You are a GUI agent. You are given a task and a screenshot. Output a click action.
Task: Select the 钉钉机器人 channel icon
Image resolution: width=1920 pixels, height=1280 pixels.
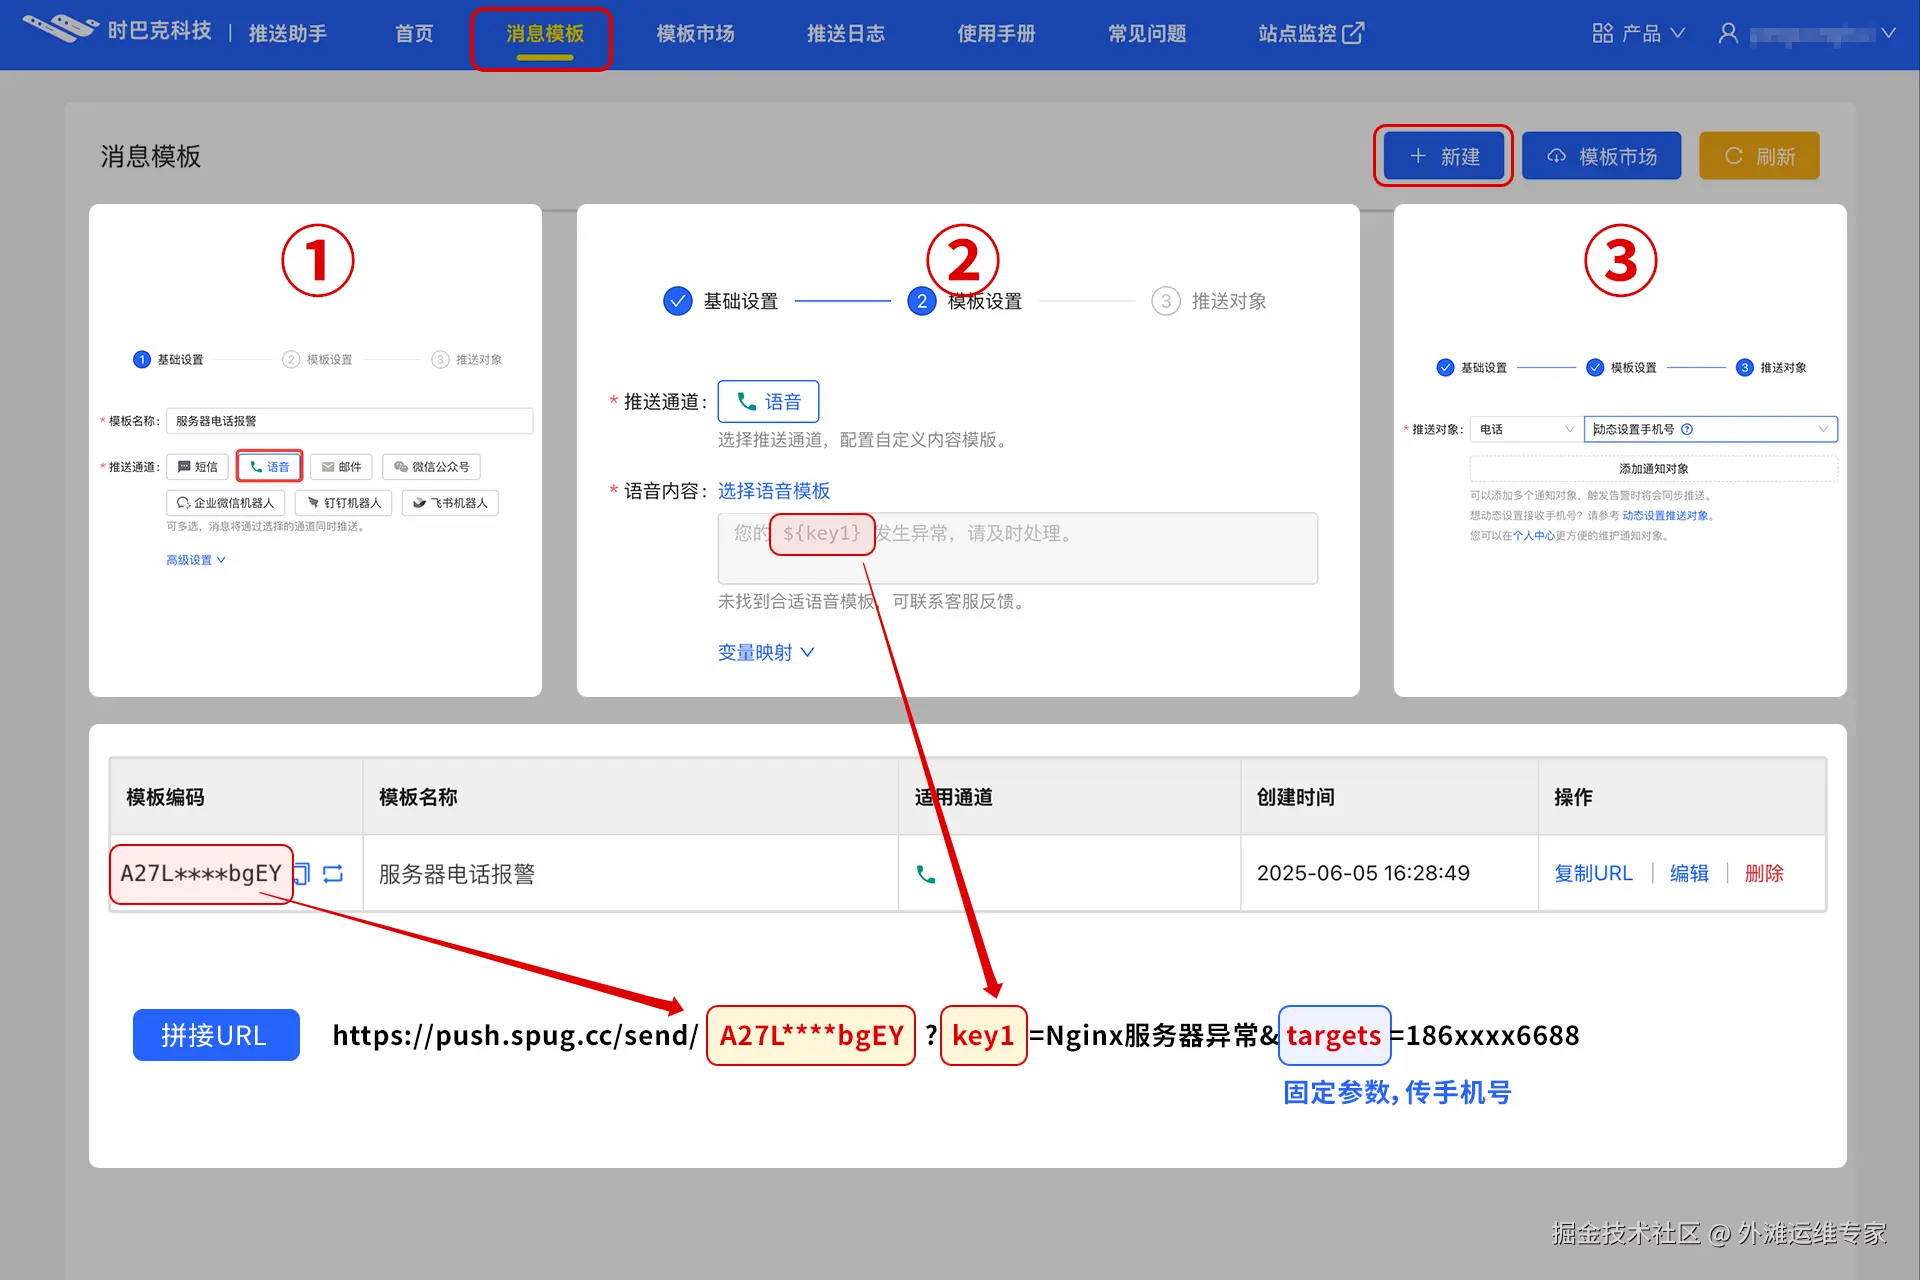tap(343, 503)
